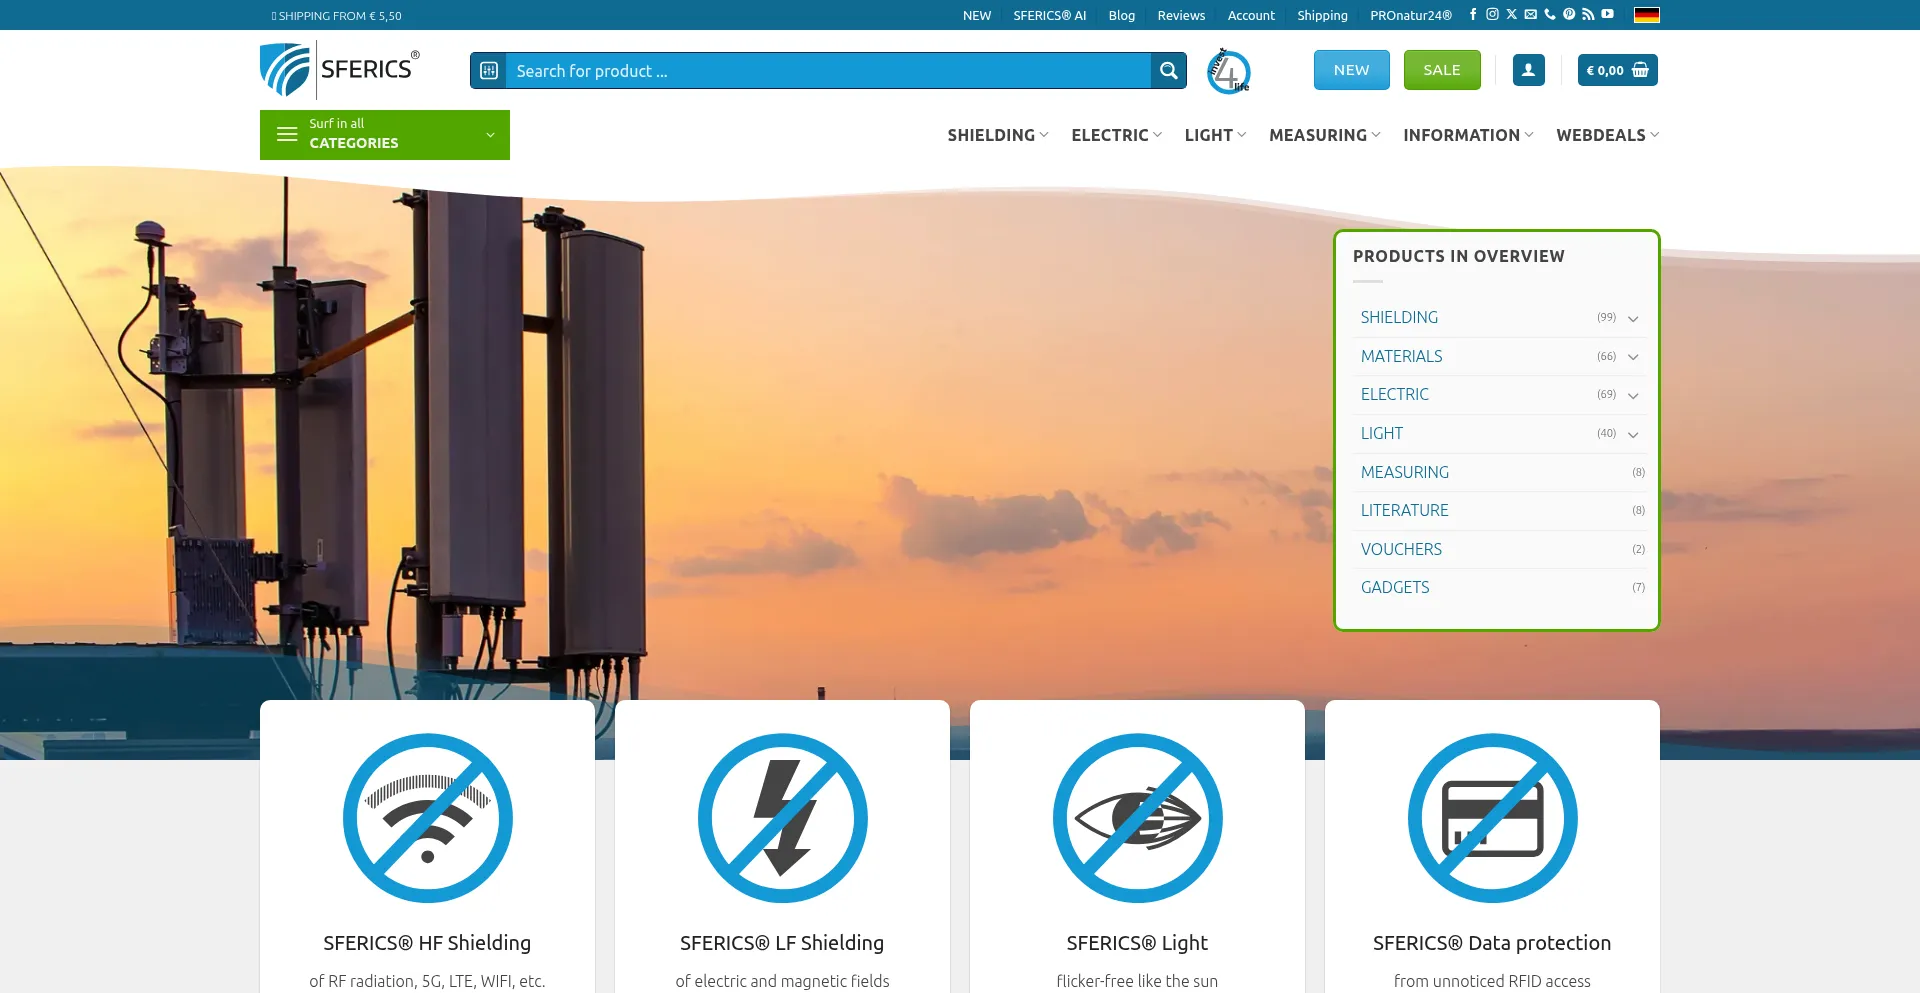Open SFERICS® HF Shielding title
The image size is (1920, 993).
tap(427, 943)
